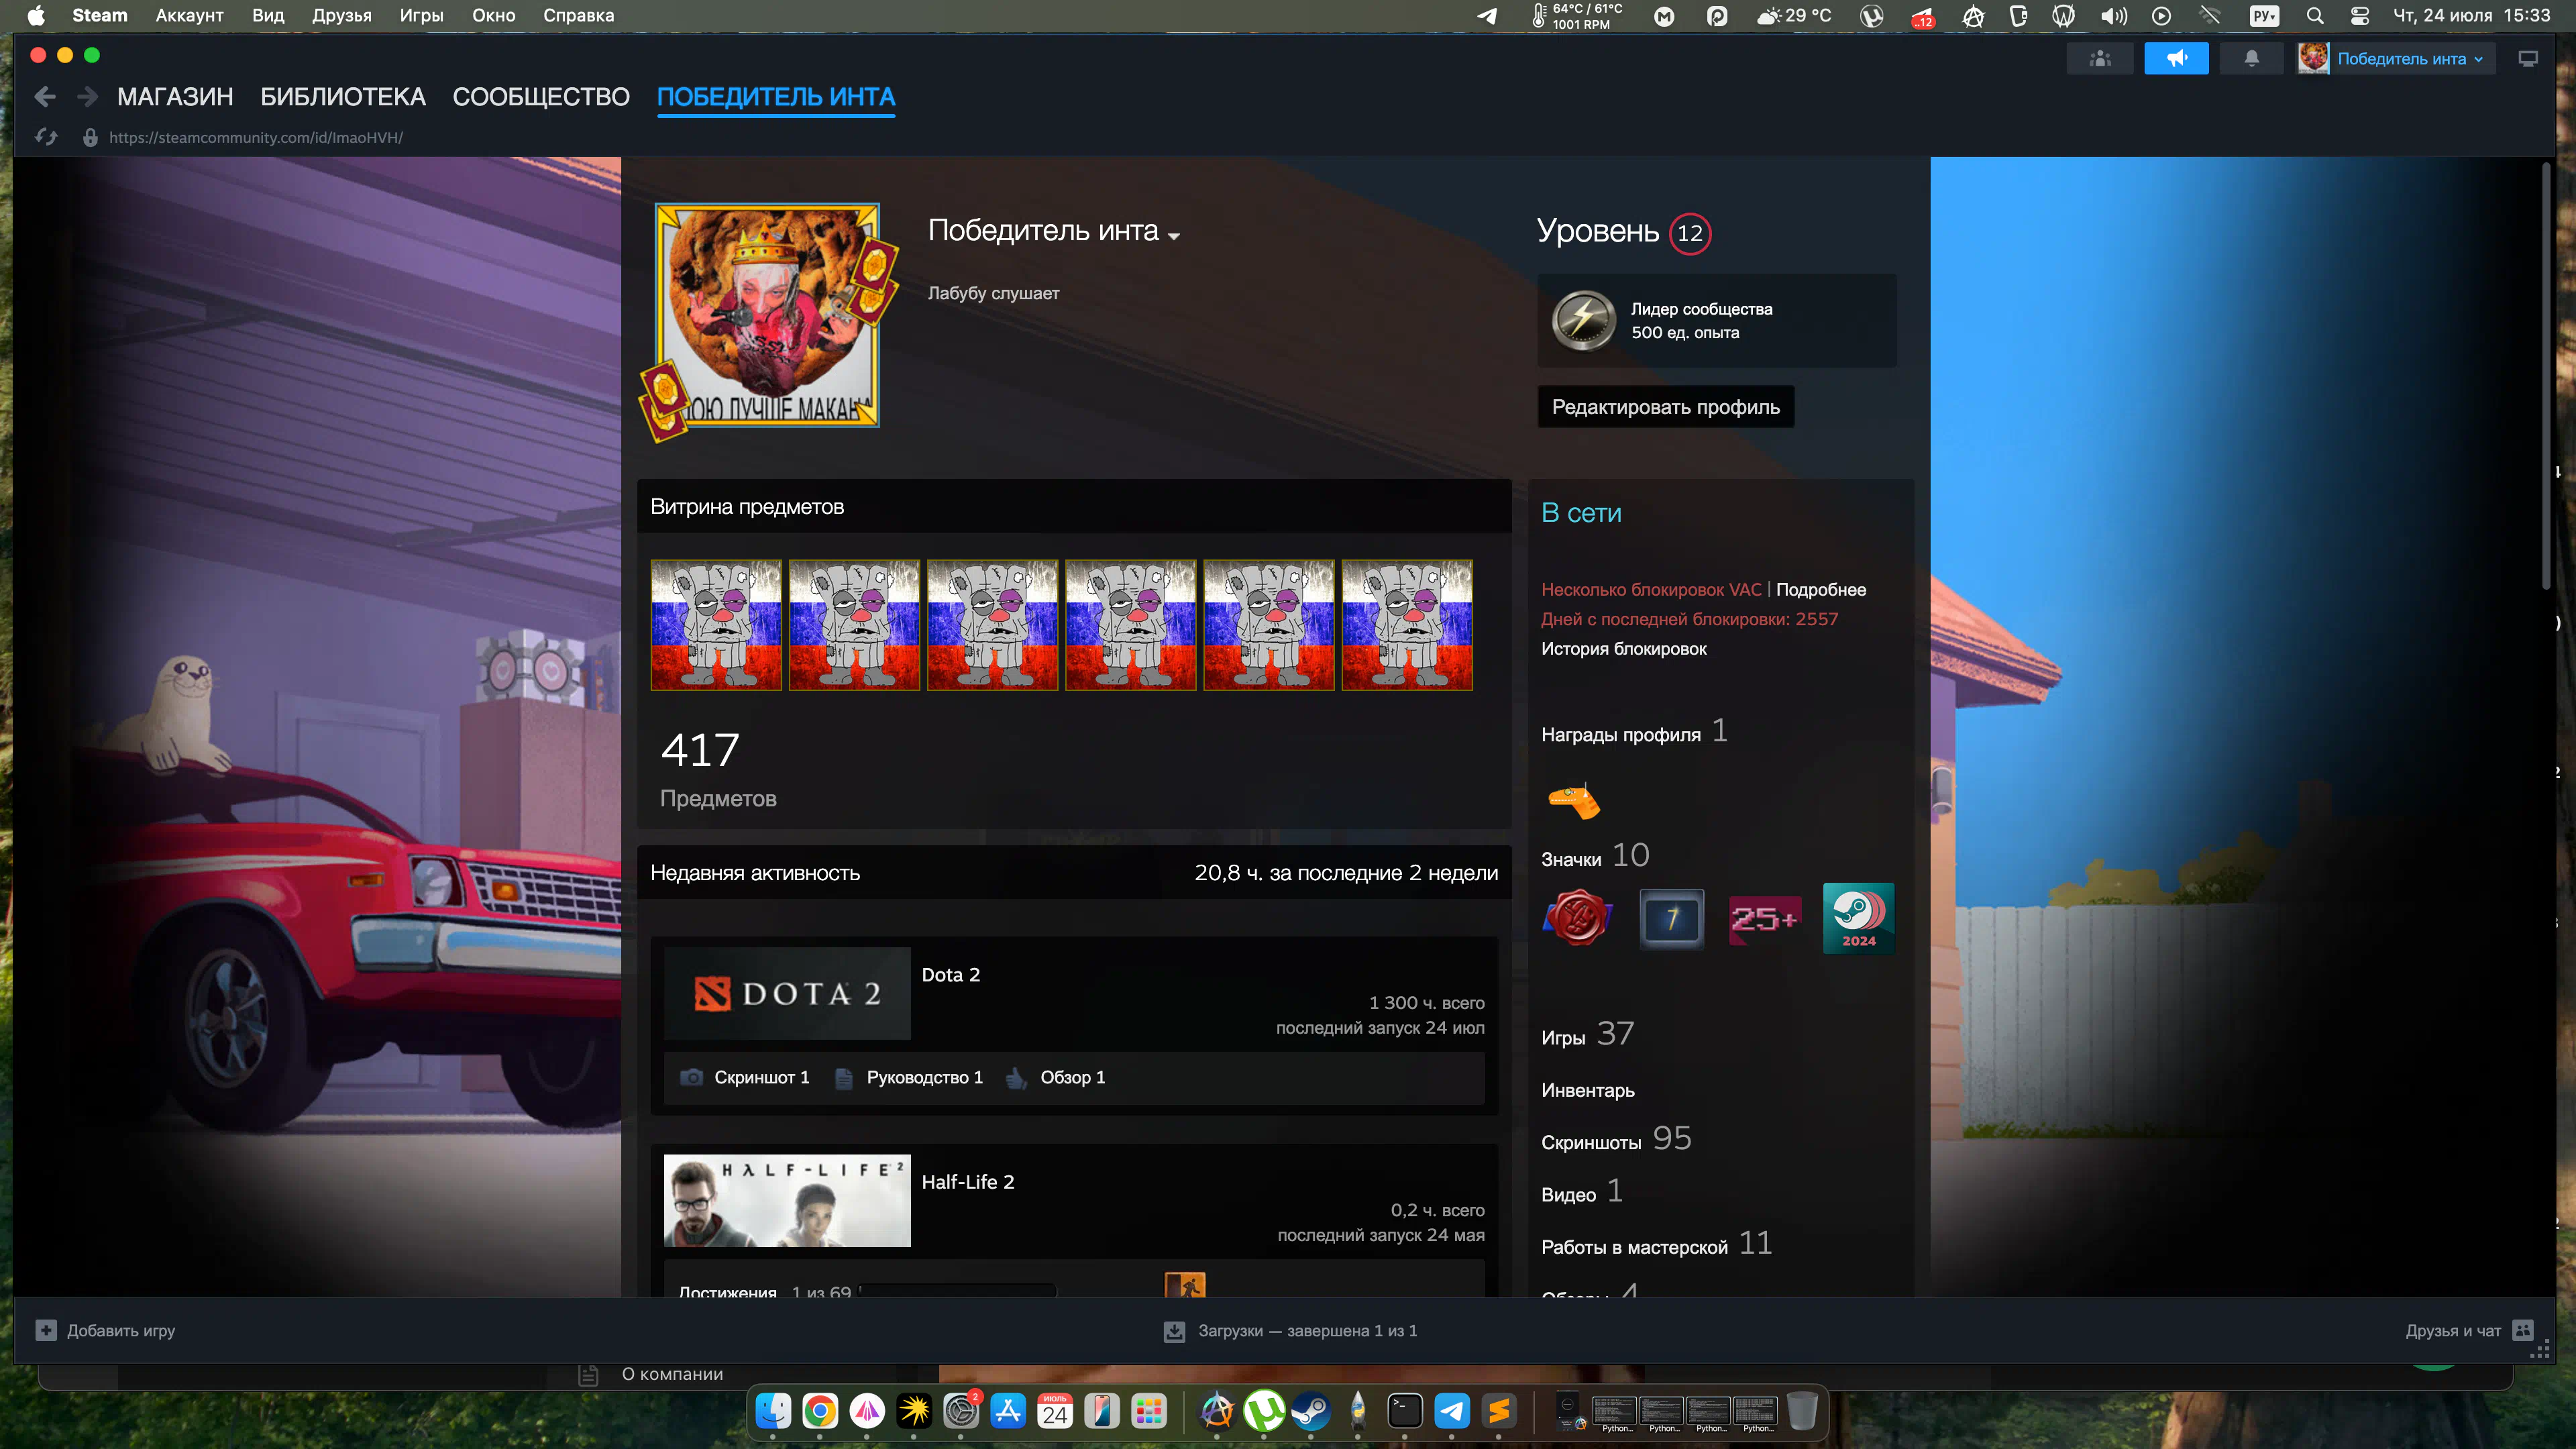Viewport: 2576px width, 1449px height.
Task: Open Dota 2 Обзор 1 link
Action: (x=1072, y=1077)
